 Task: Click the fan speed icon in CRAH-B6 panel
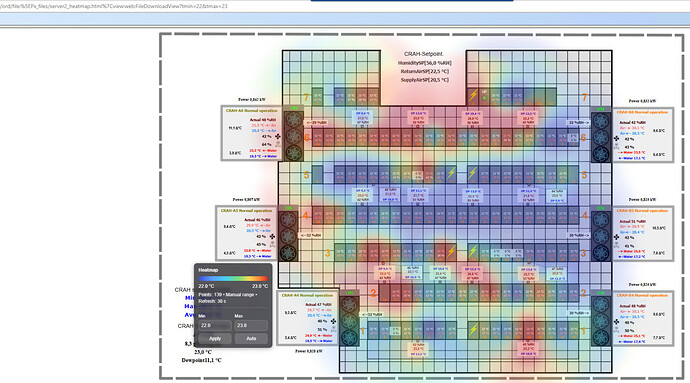pos(617,139)
